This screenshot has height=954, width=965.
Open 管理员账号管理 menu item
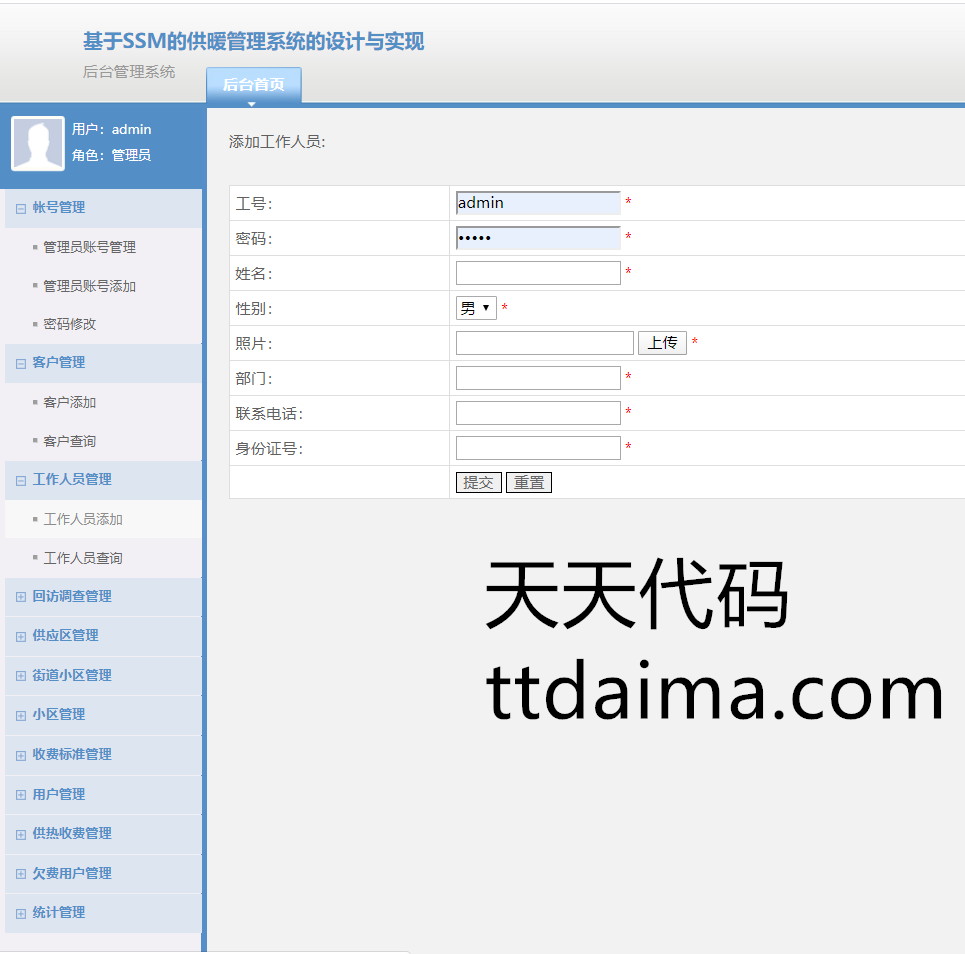pos(89,247)
